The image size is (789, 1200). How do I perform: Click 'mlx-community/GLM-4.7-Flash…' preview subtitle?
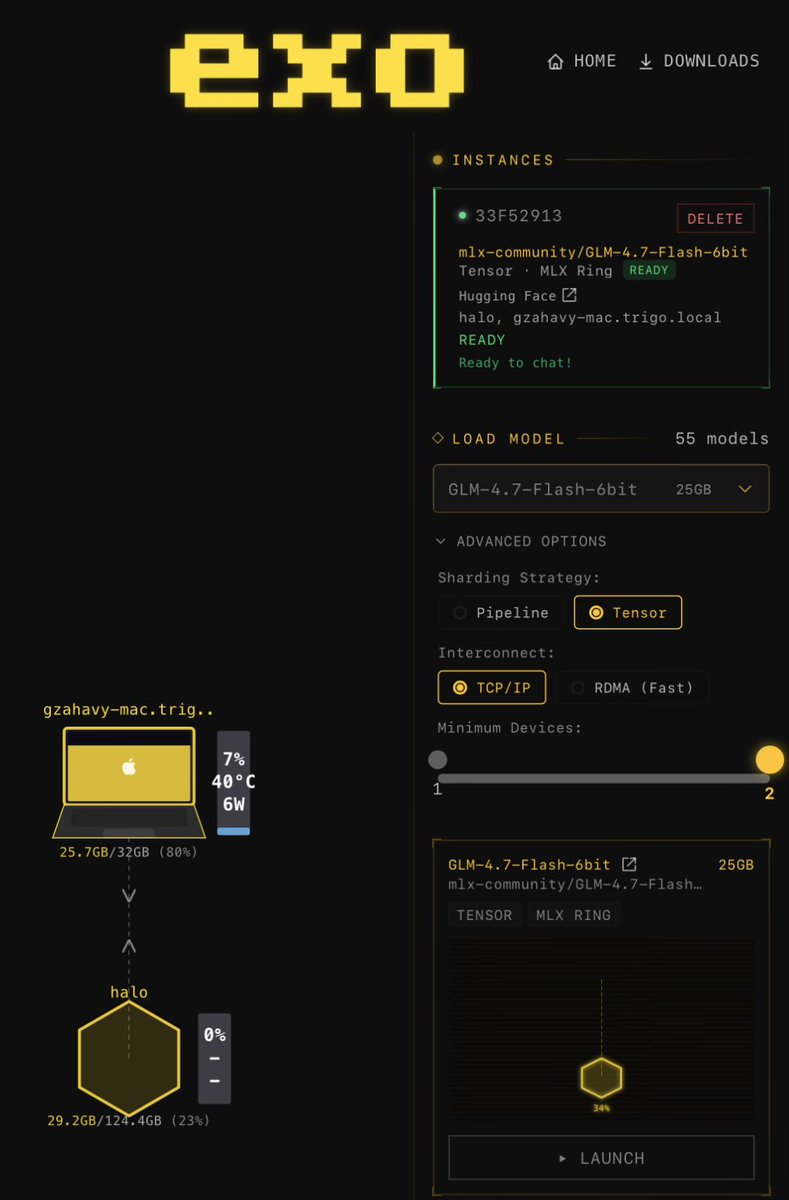pos(575,885)
